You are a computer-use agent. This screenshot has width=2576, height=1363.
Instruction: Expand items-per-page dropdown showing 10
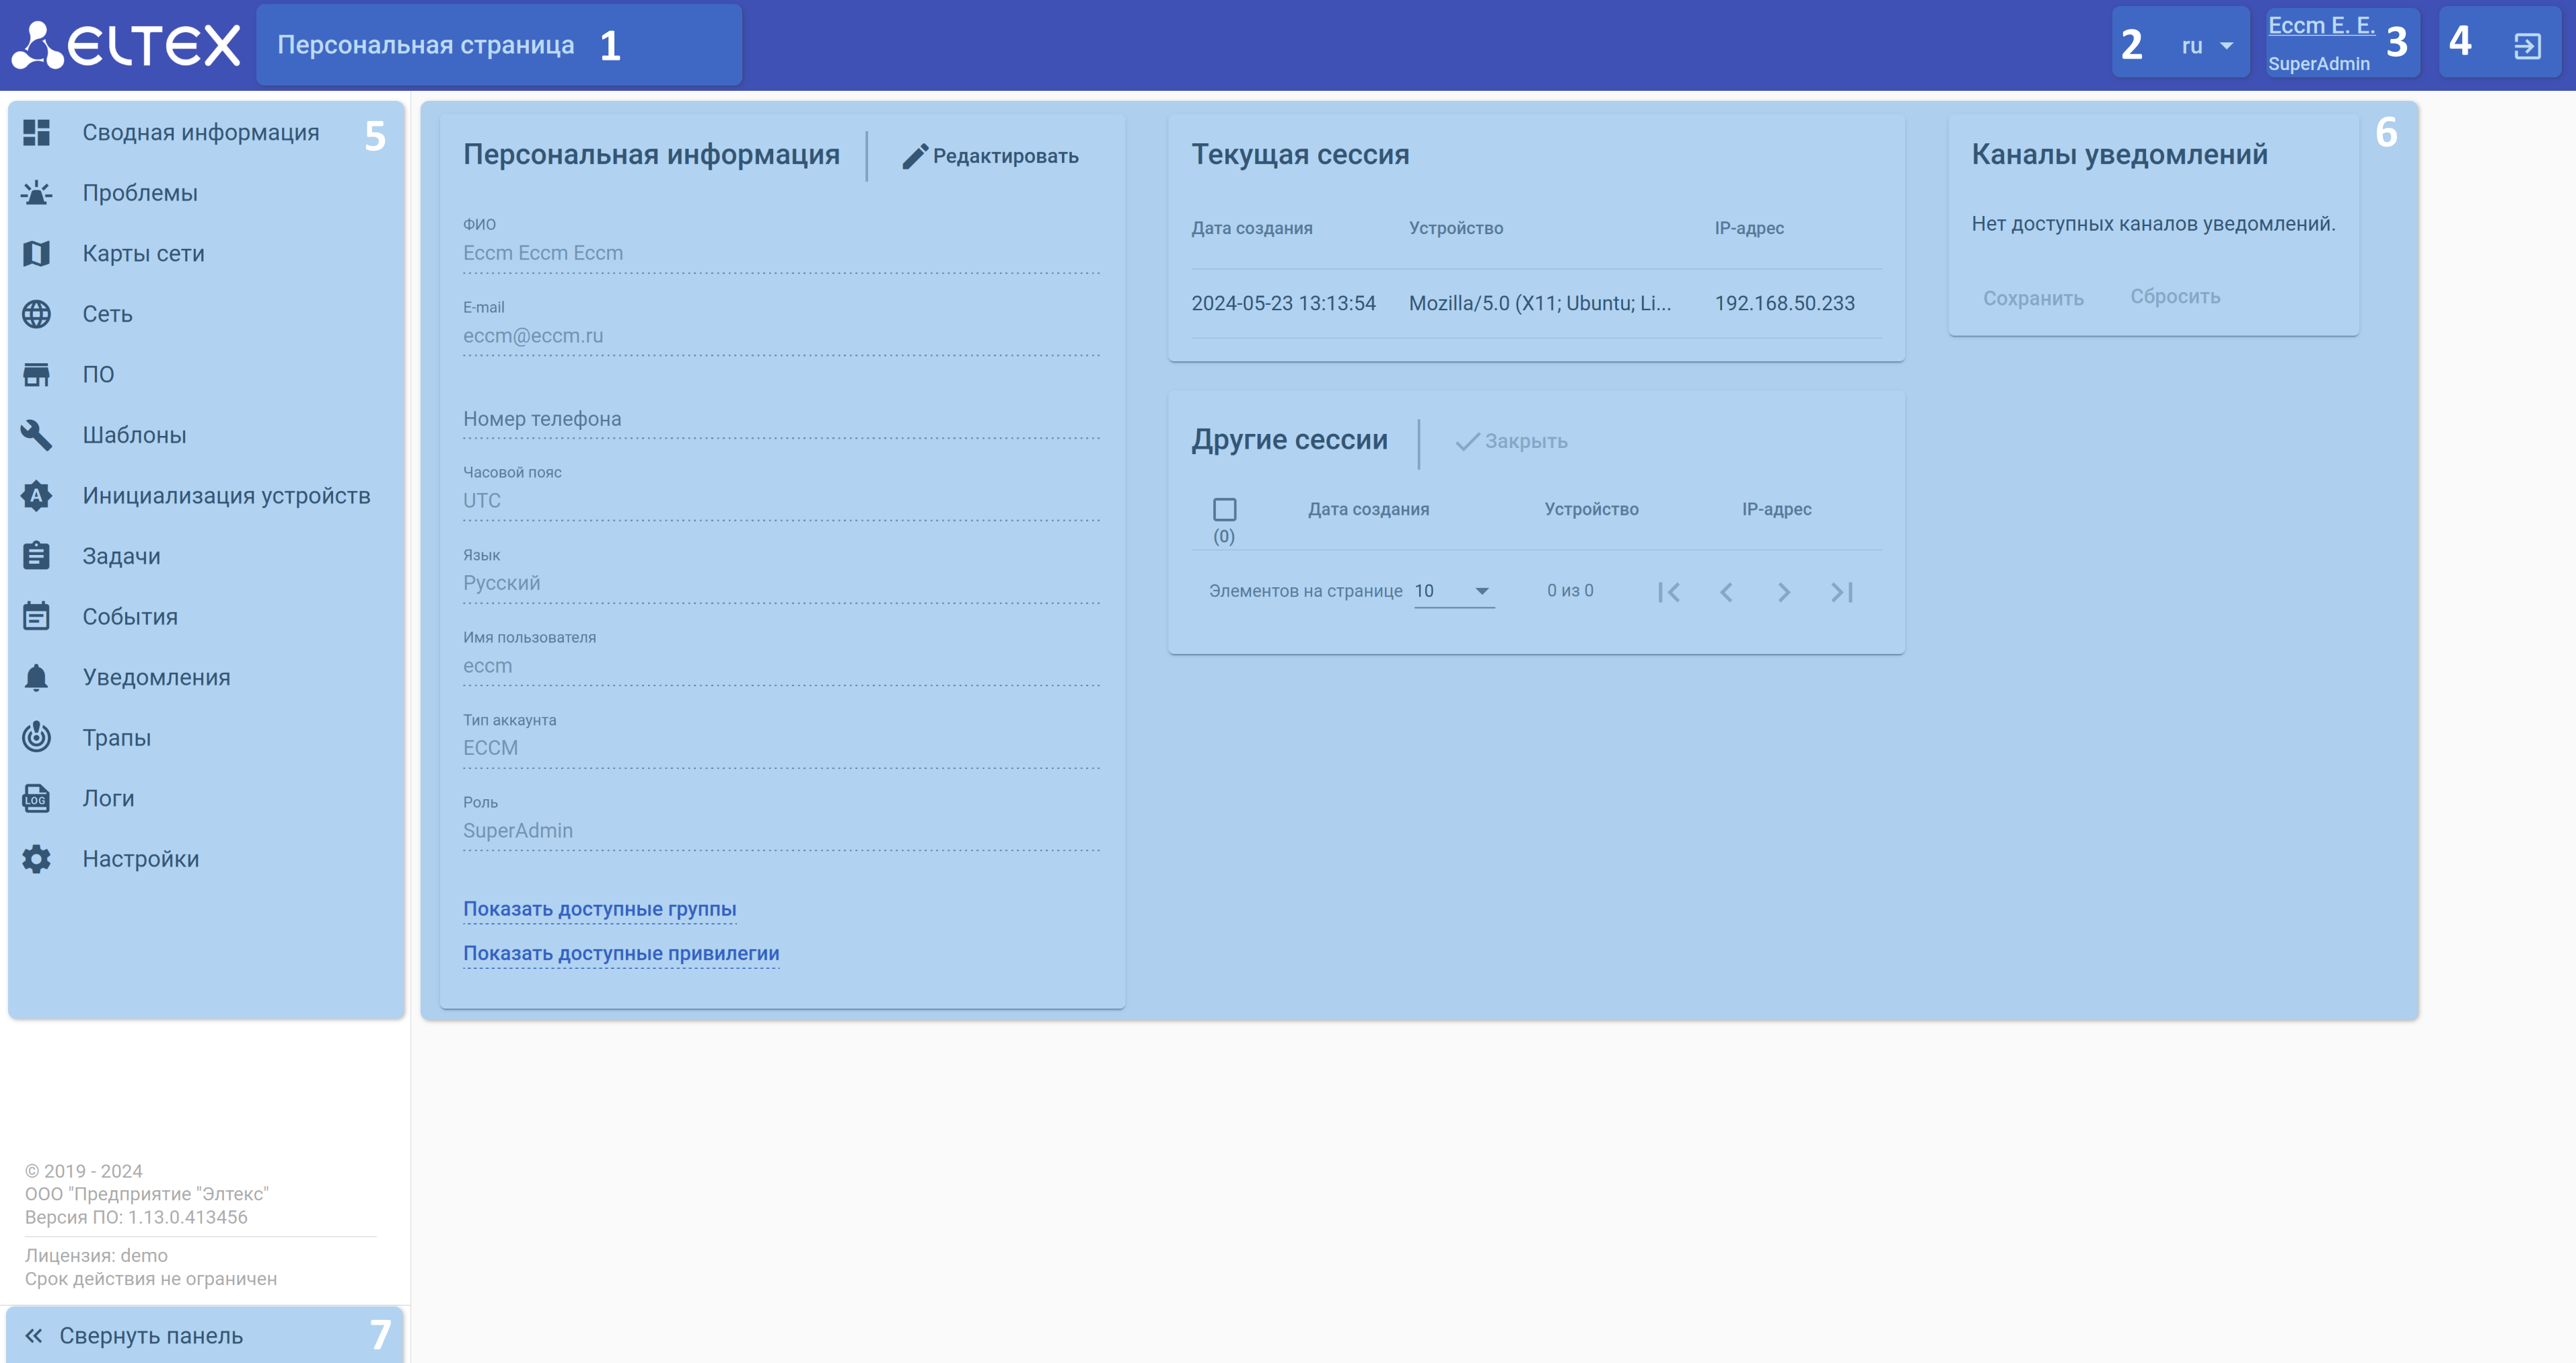[1454, 591]
